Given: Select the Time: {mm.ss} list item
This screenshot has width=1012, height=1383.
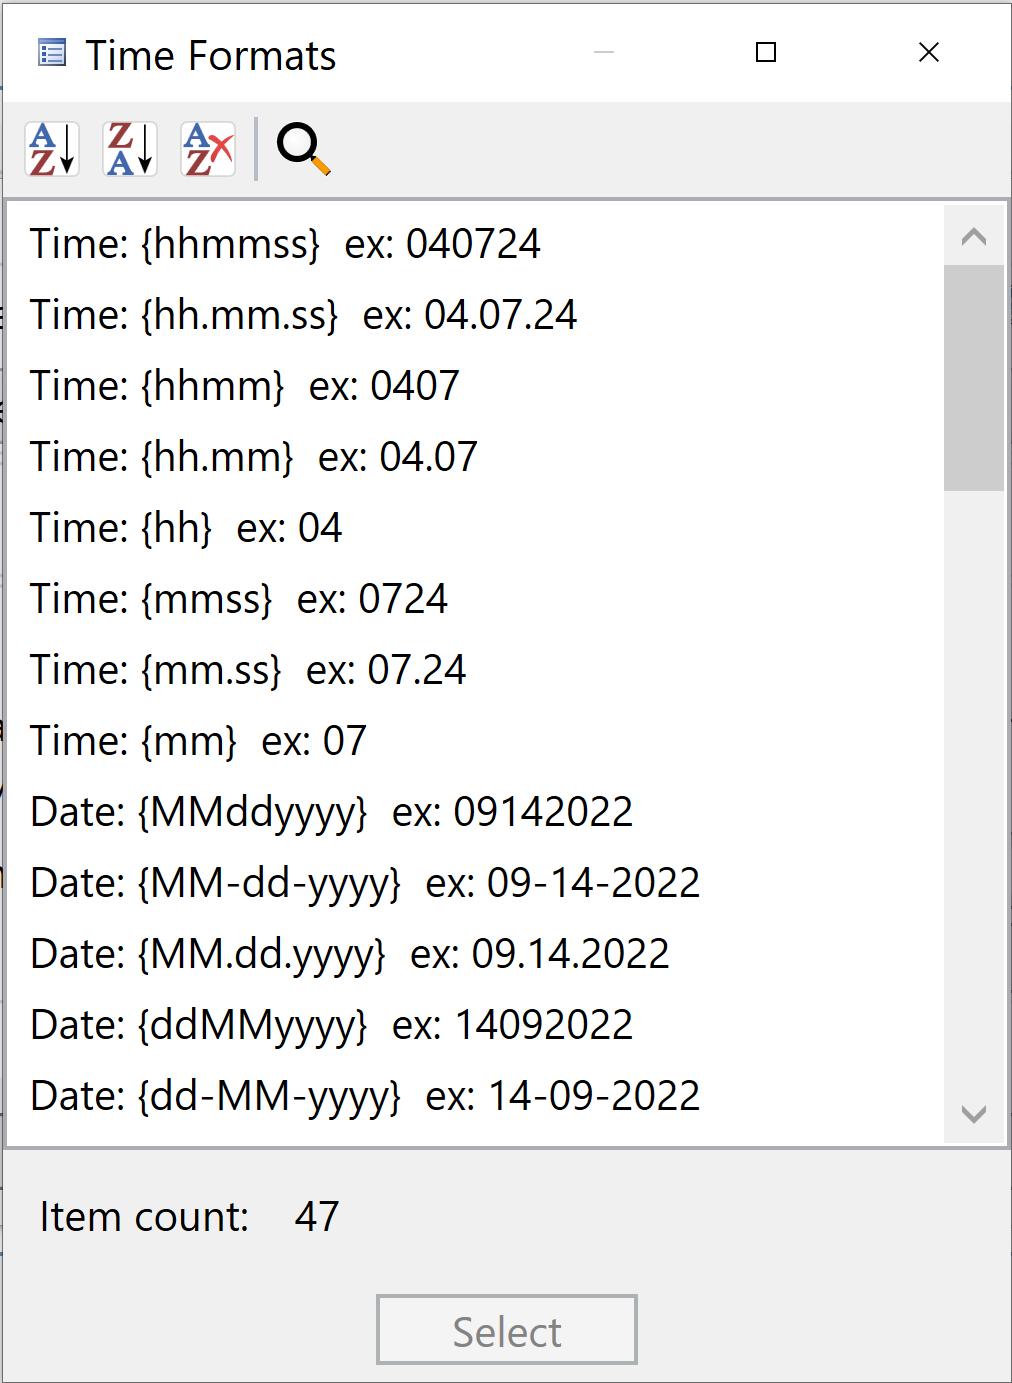Looking at the screenshot, I should 248,670.
